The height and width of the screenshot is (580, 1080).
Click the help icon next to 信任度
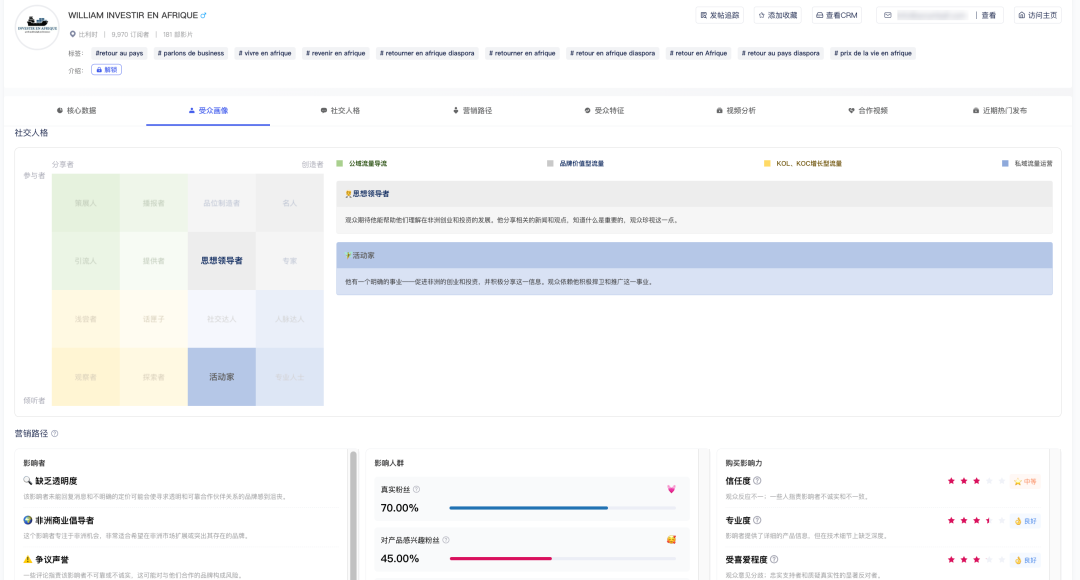pos(757,481)
